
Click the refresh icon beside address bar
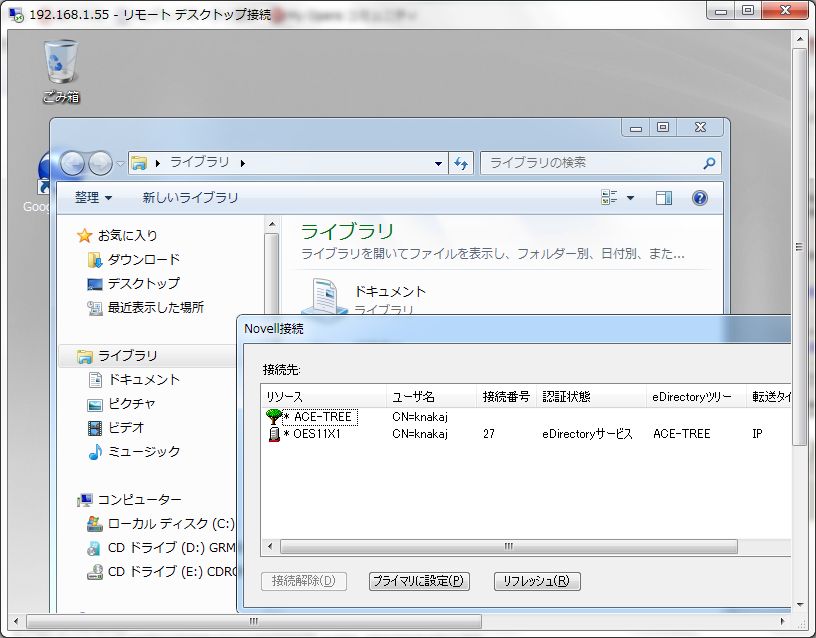[461, 164]
